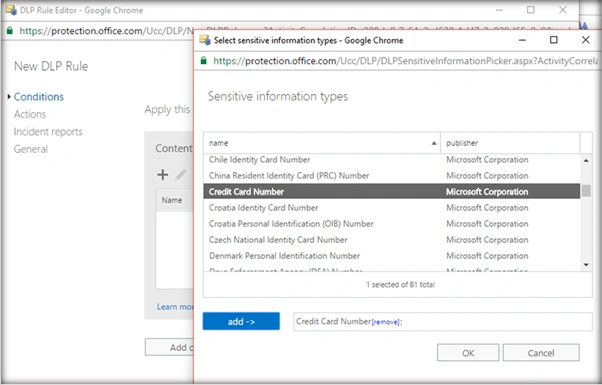Select the Credit Card Number row
The width and height of the screenshot is (602, 385).
pos(392,192)
